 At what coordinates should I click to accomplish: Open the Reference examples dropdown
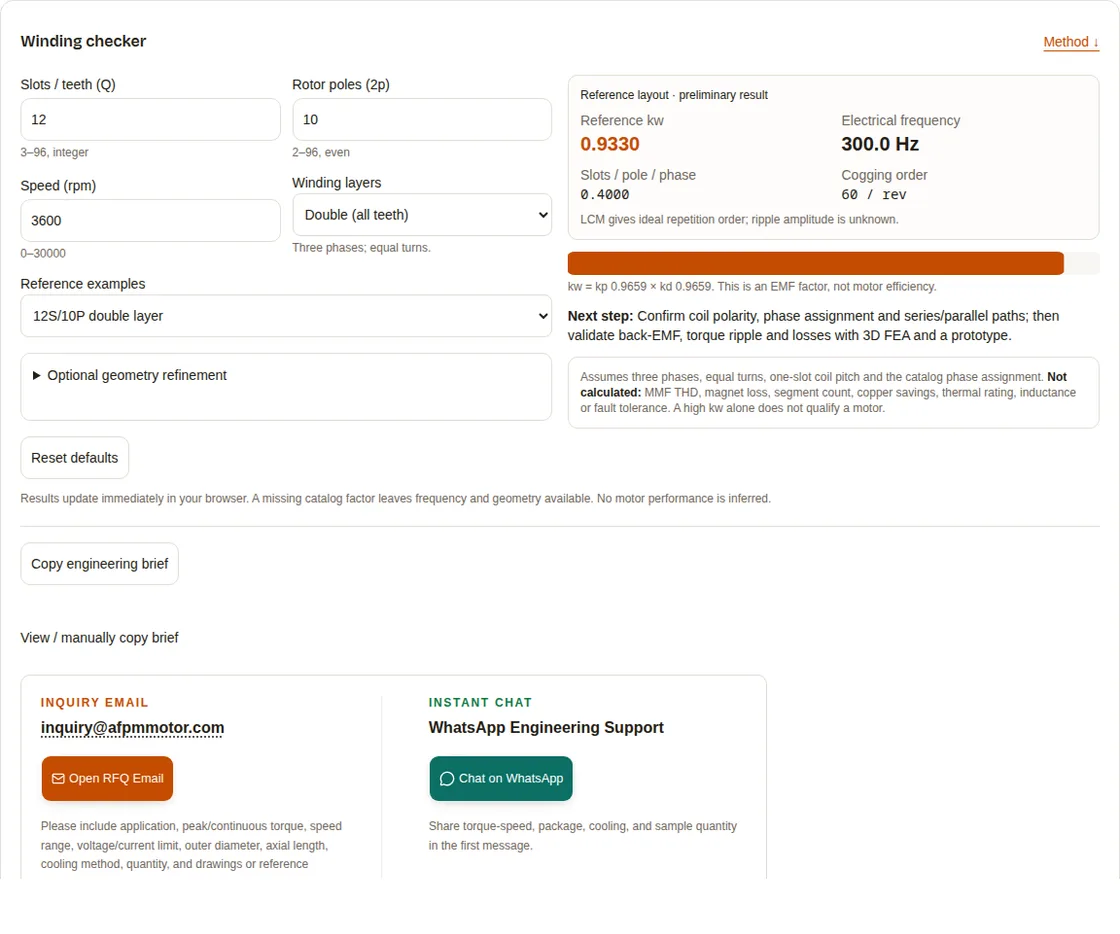point(286,316)
